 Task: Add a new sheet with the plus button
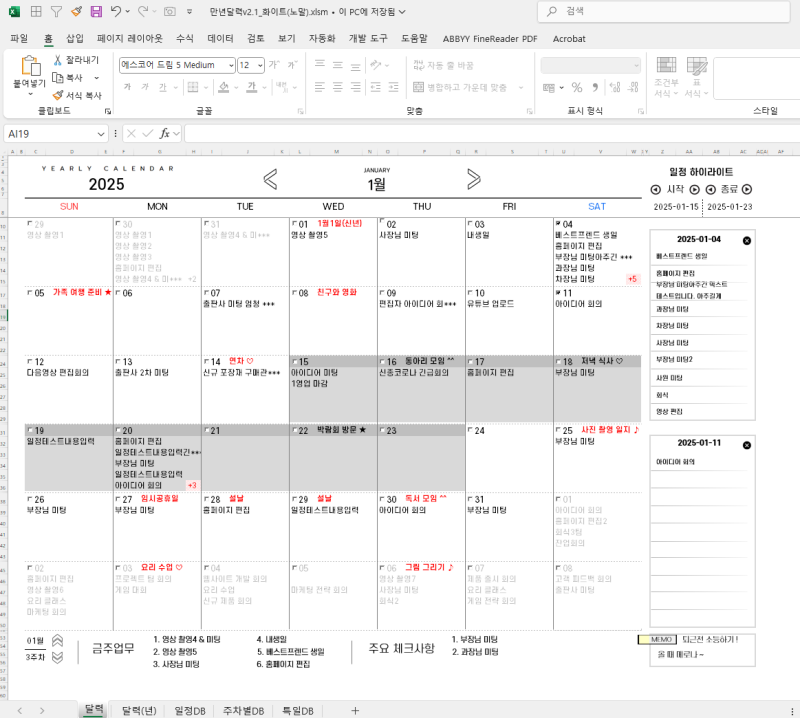[355, 710]
